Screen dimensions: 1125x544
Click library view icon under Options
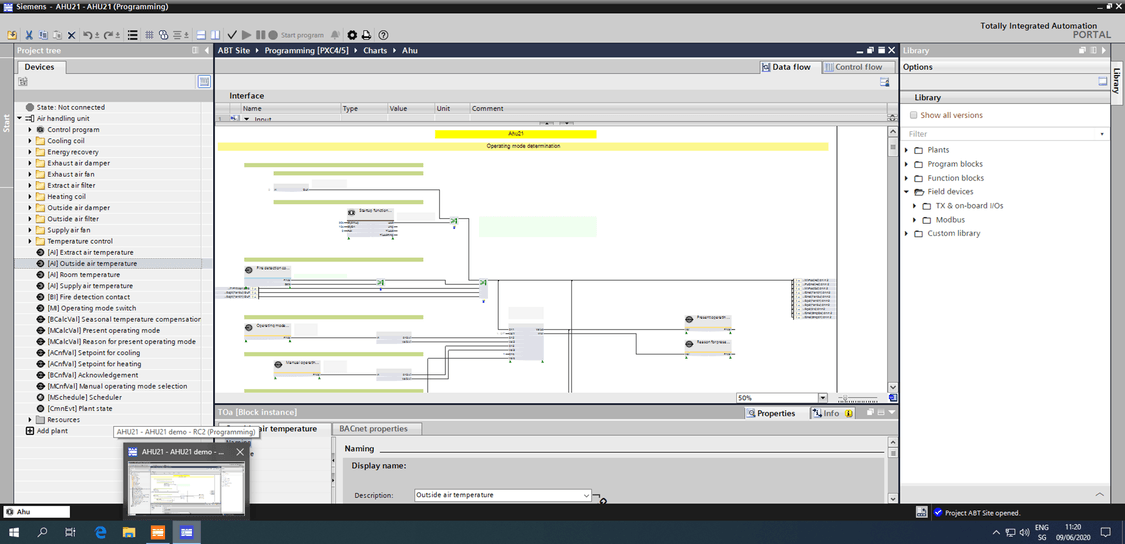pyautogui.click(x=1102, y=82)
